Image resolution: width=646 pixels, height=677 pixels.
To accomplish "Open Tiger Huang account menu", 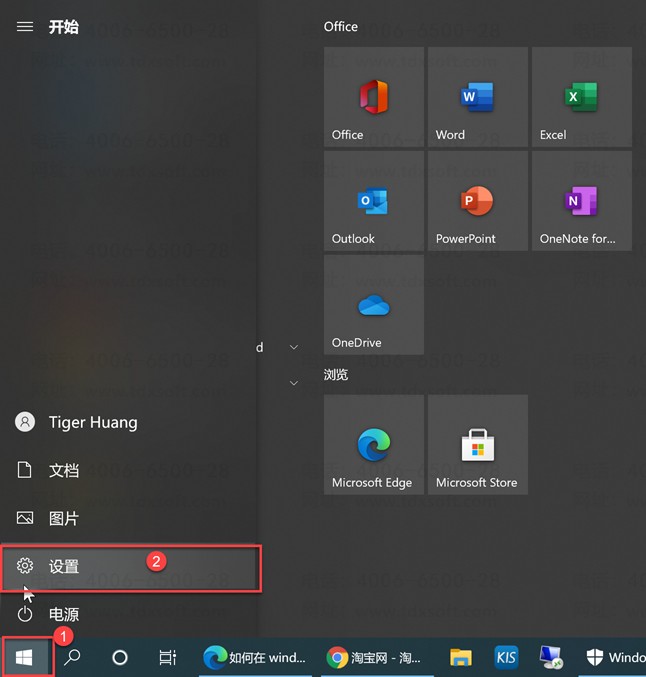I will pos(130,422).
